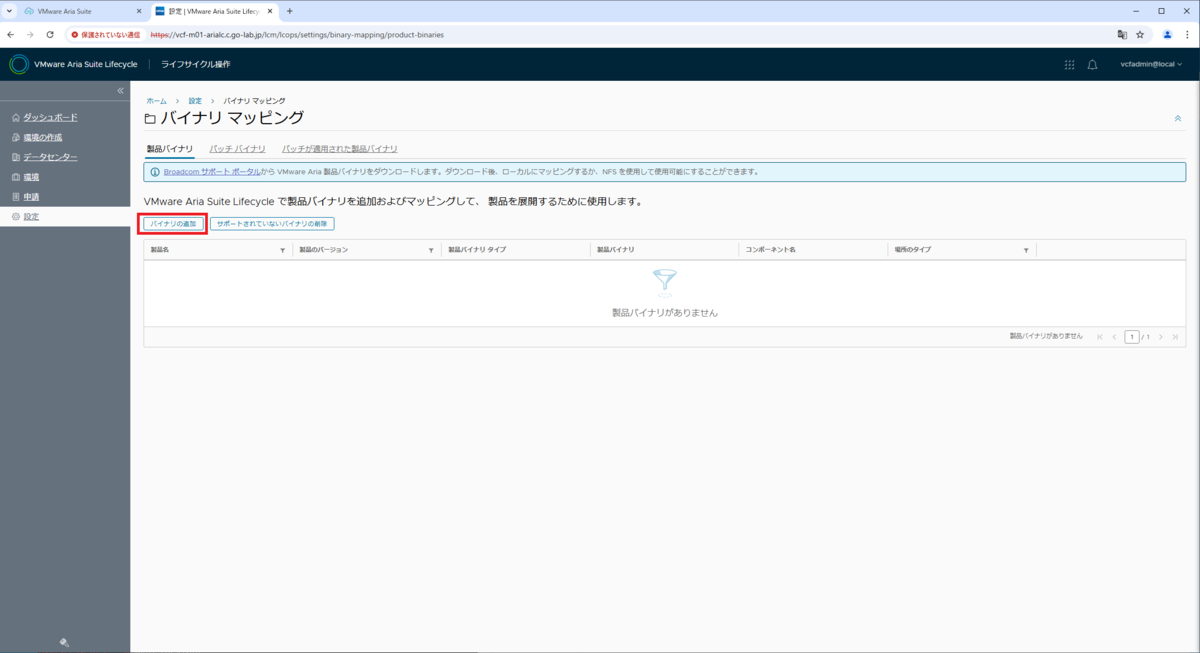Click the ライフサイクル操作 header label

196,65
